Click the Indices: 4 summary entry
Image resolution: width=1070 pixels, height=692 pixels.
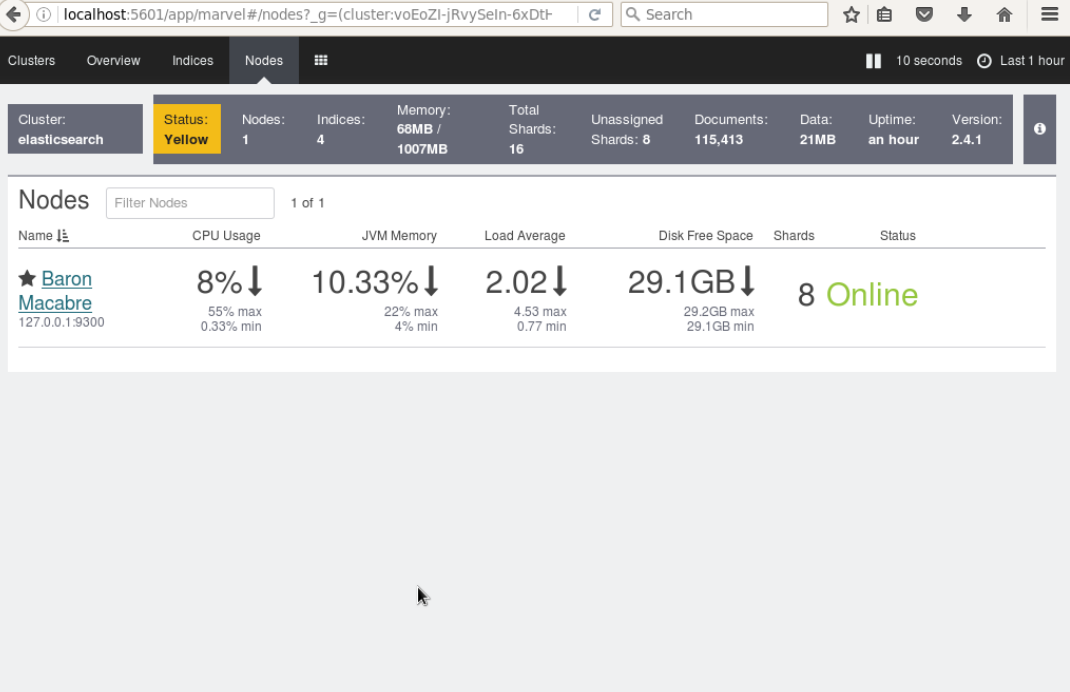click(341, 129)
